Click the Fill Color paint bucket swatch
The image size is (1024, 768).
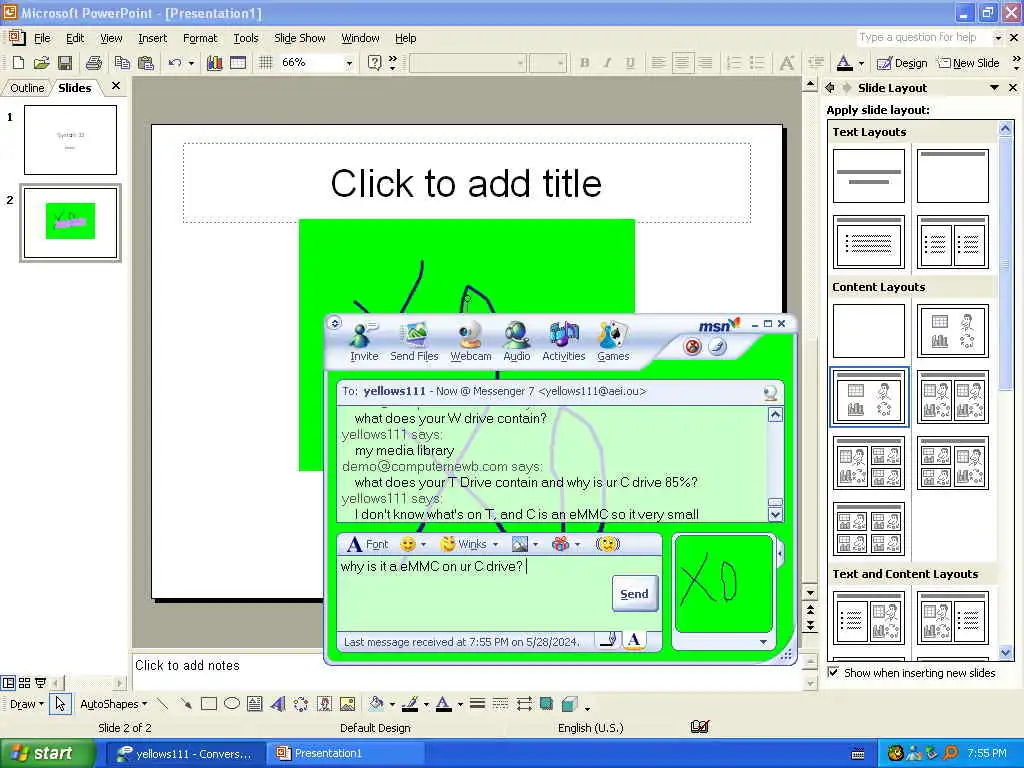[x=376, y=704]
